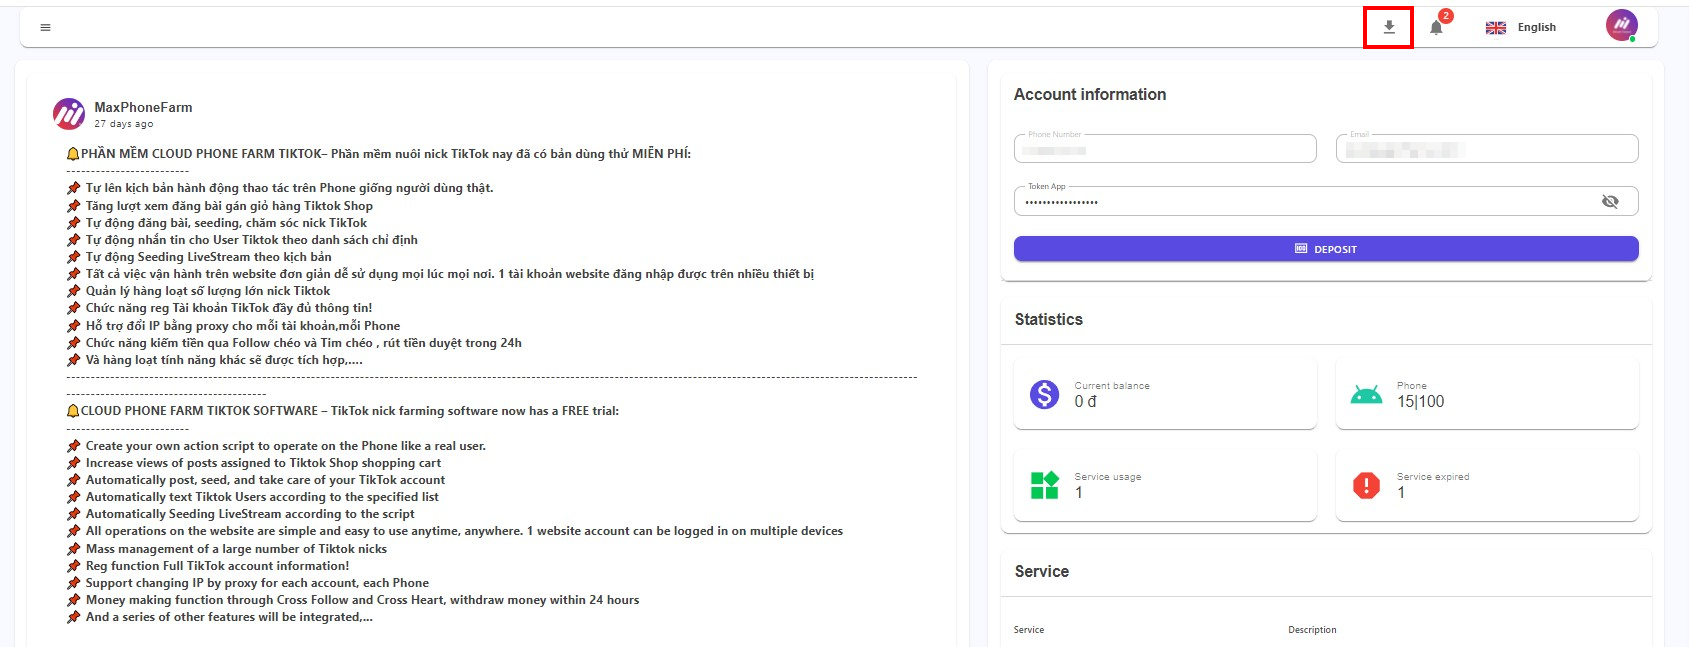Viewport: 1689px width, 647px height.
Task: Open the user avatar menu
Action: click(x=1621, y=25)
